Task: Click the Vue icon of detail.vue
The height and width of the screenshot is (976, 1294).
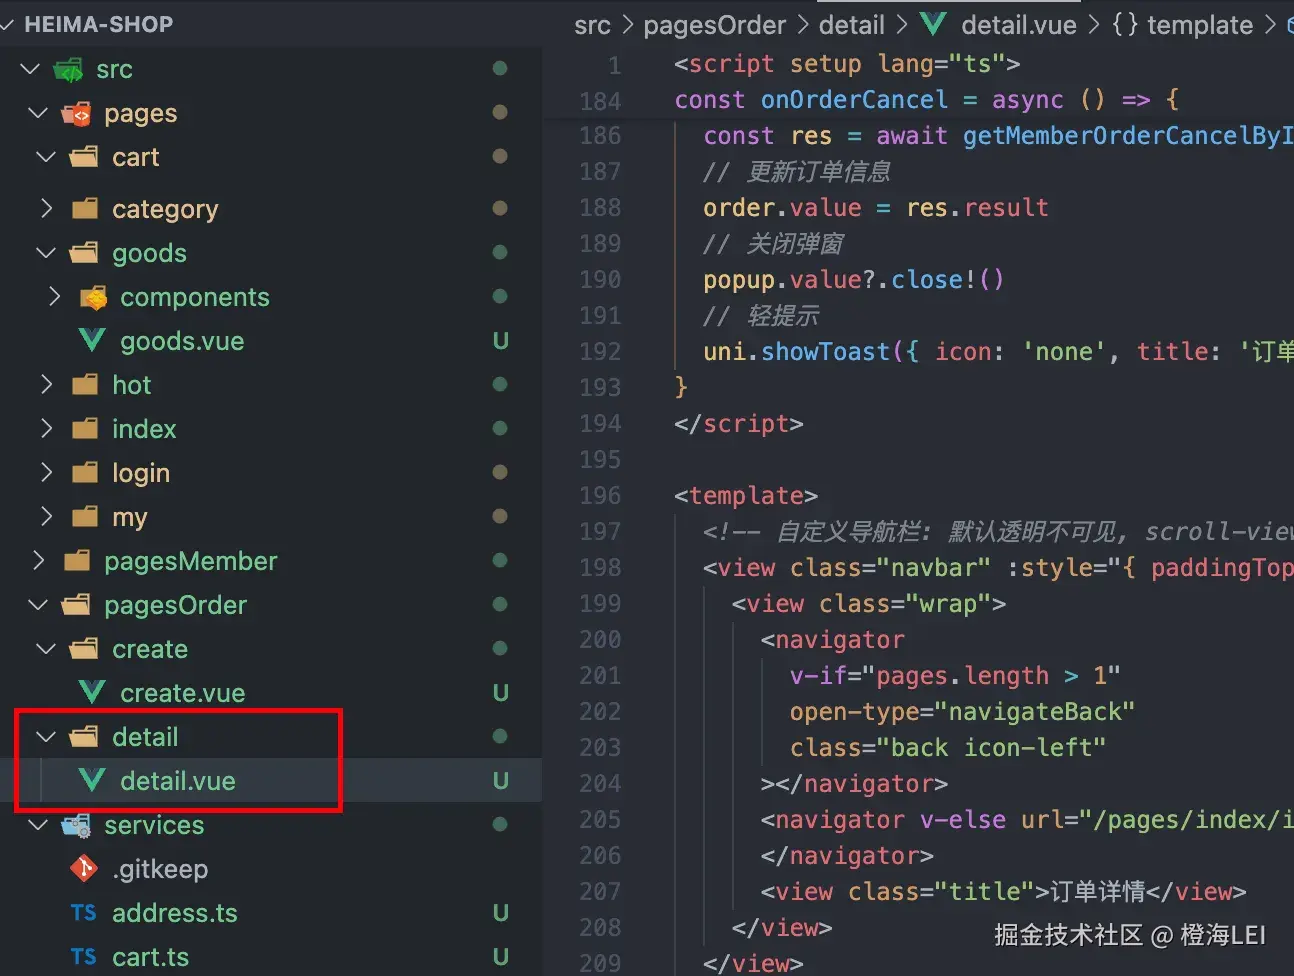Action: click(x=92, y=780)
